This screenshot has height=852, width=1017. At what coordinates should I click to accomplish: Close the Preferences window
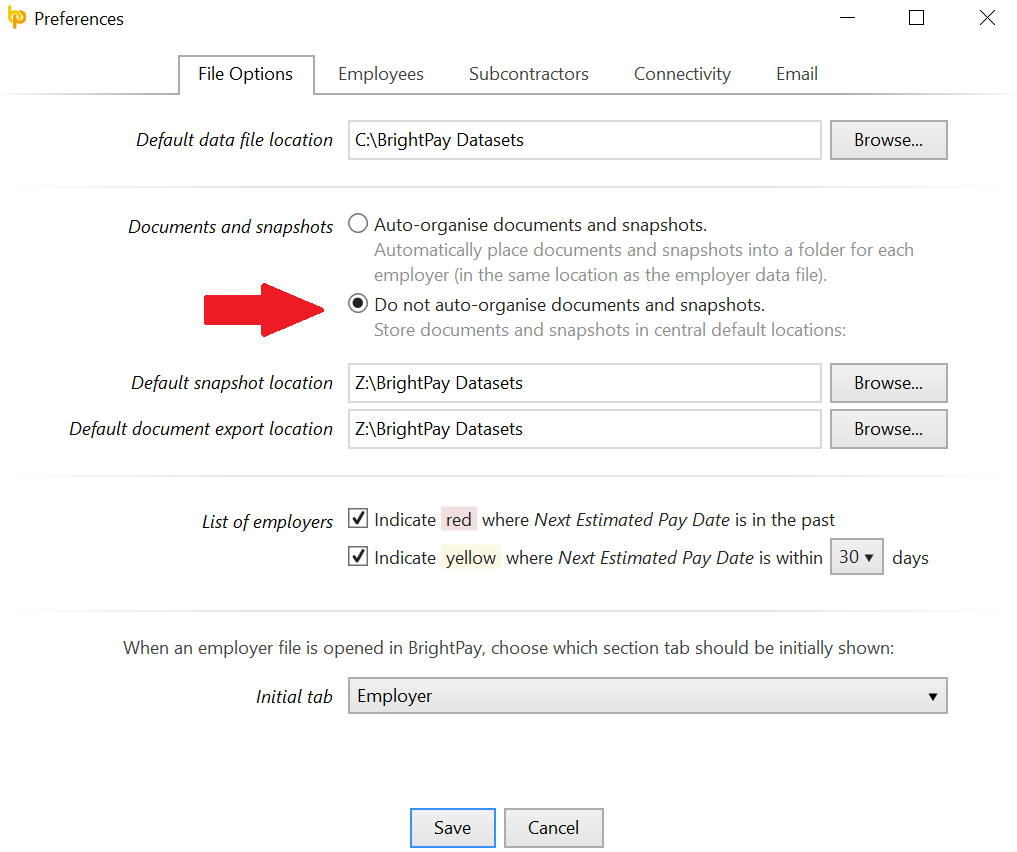(987, 18)
